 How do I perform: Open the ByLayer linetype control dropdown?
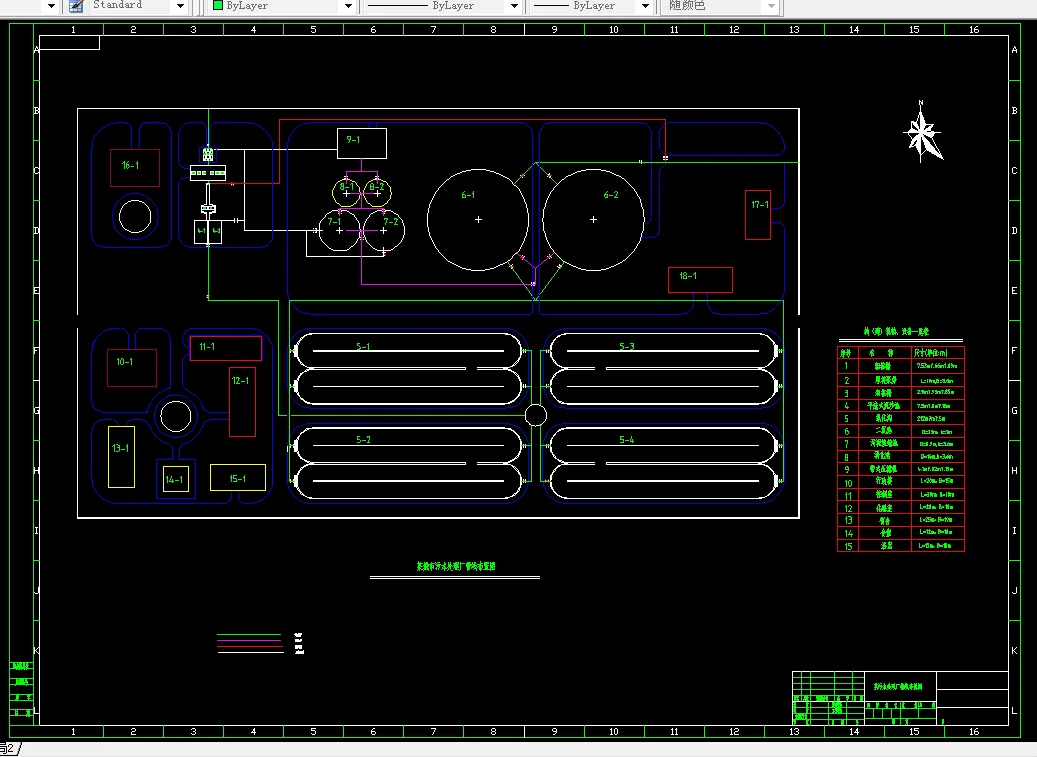pyautogui.click(x=514, y=6)
